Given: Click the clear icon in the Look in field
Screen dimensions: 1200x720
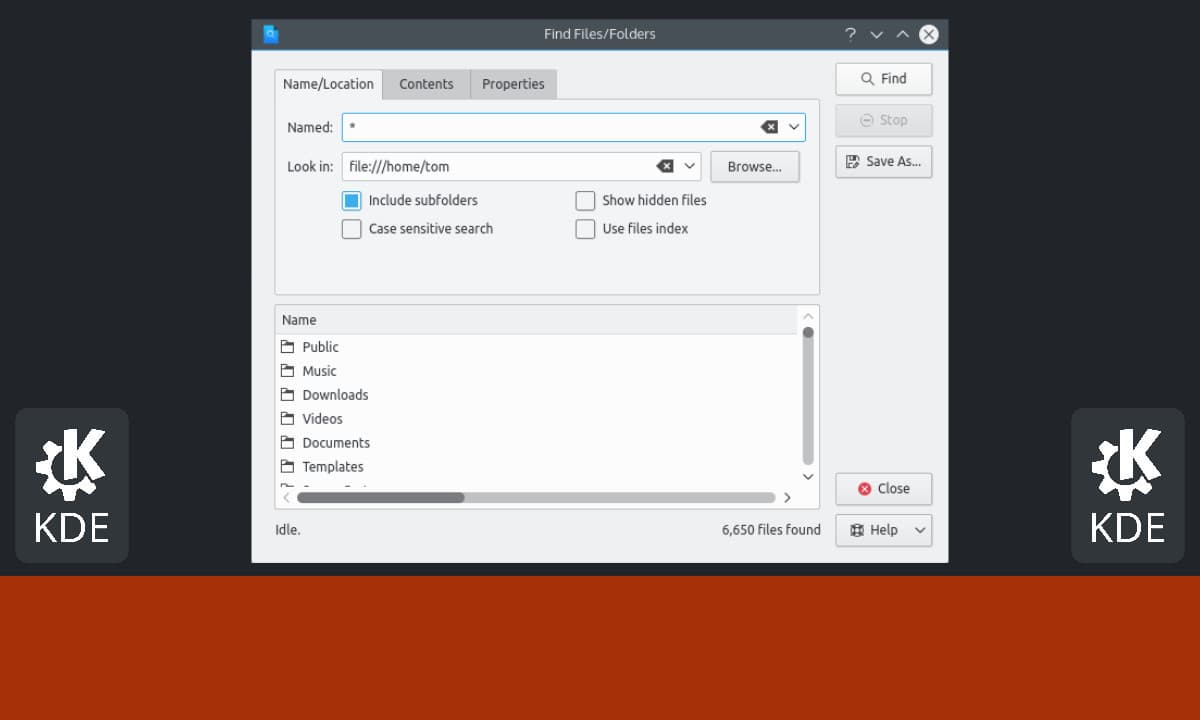Looking at the screenshot, I should 664,166.
